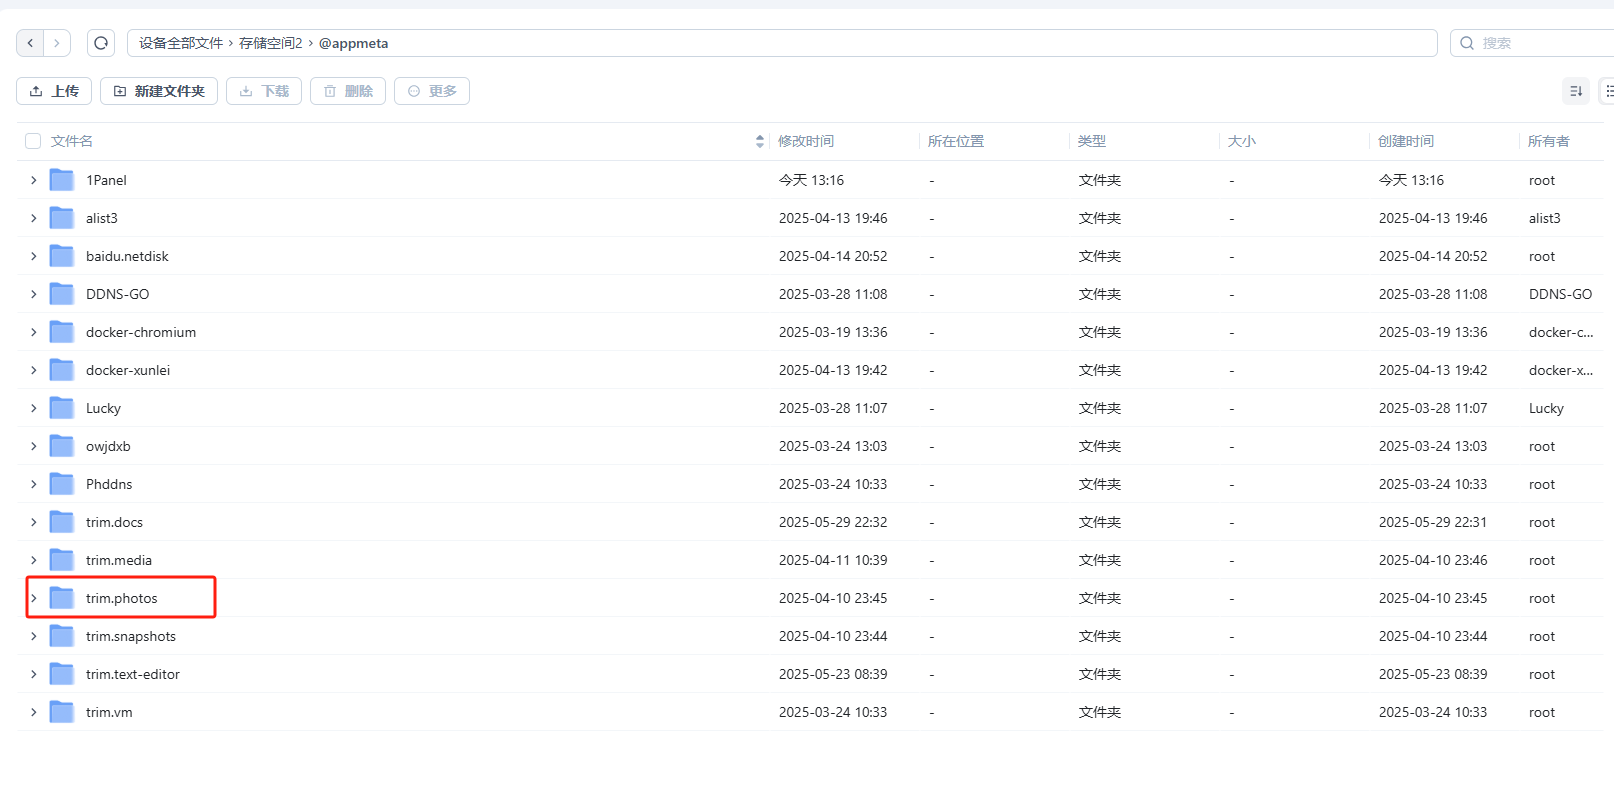Go to 存储空间2 in the breadcrumb
Viewport: 1614px width, 807px height.
click(271, 43)
